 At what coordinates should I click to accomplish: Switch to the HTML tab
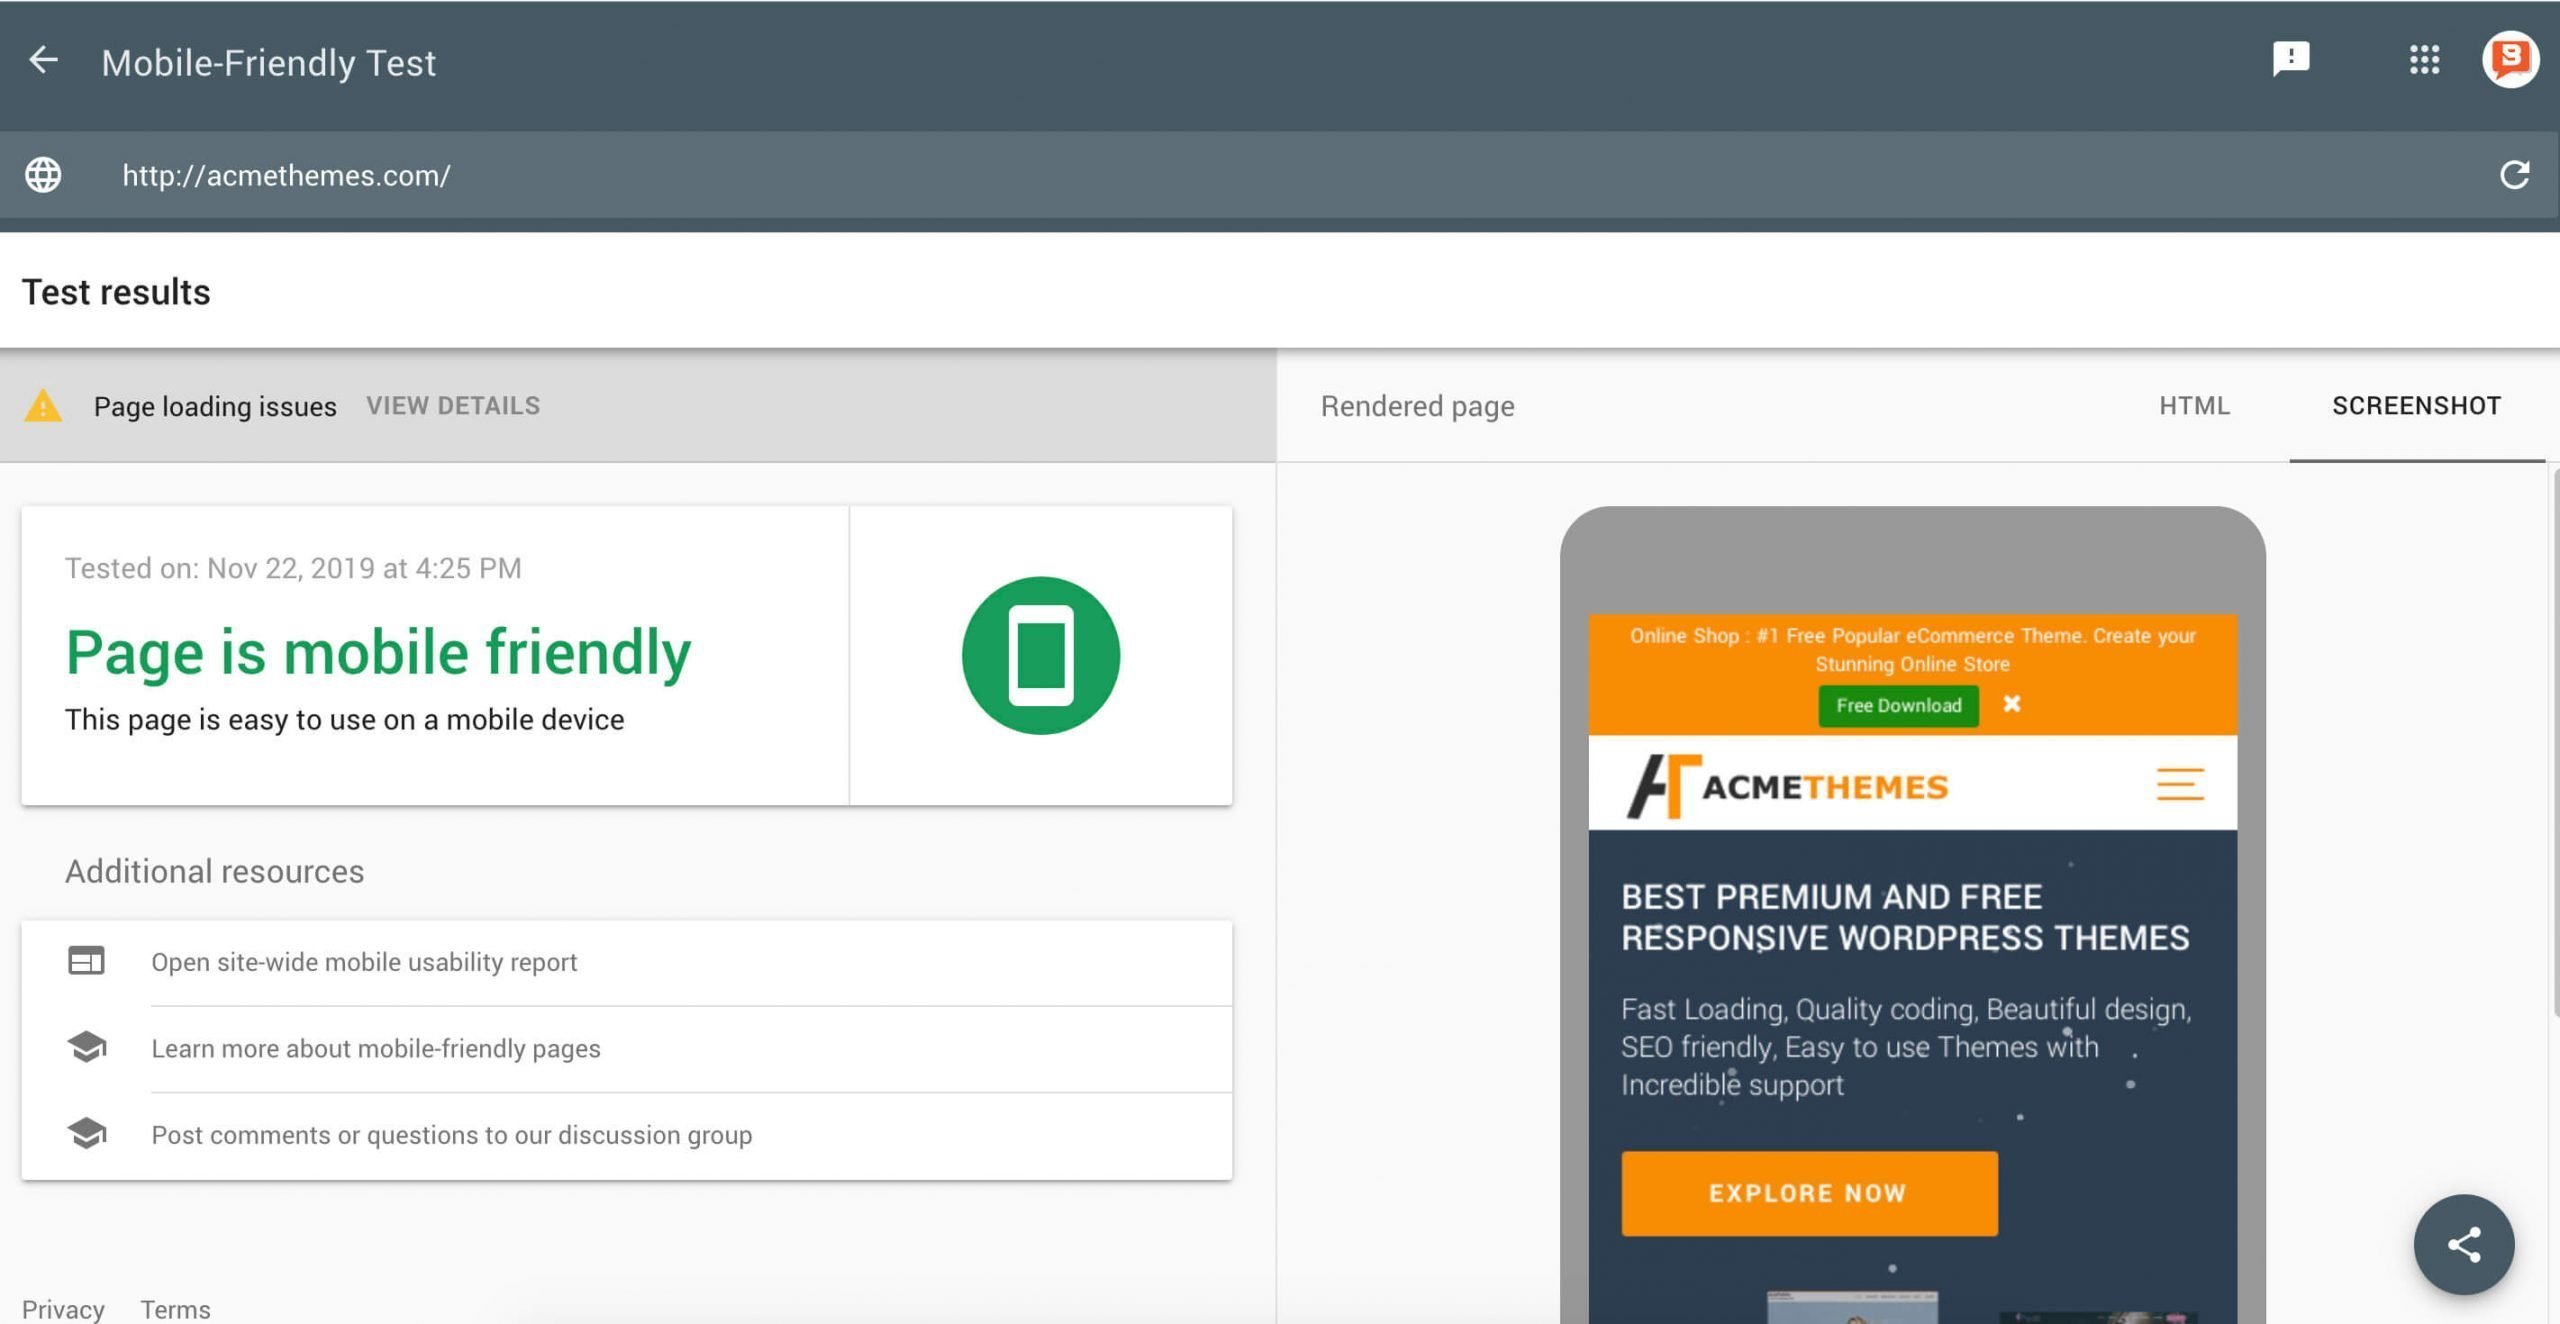coord(2194,405)
